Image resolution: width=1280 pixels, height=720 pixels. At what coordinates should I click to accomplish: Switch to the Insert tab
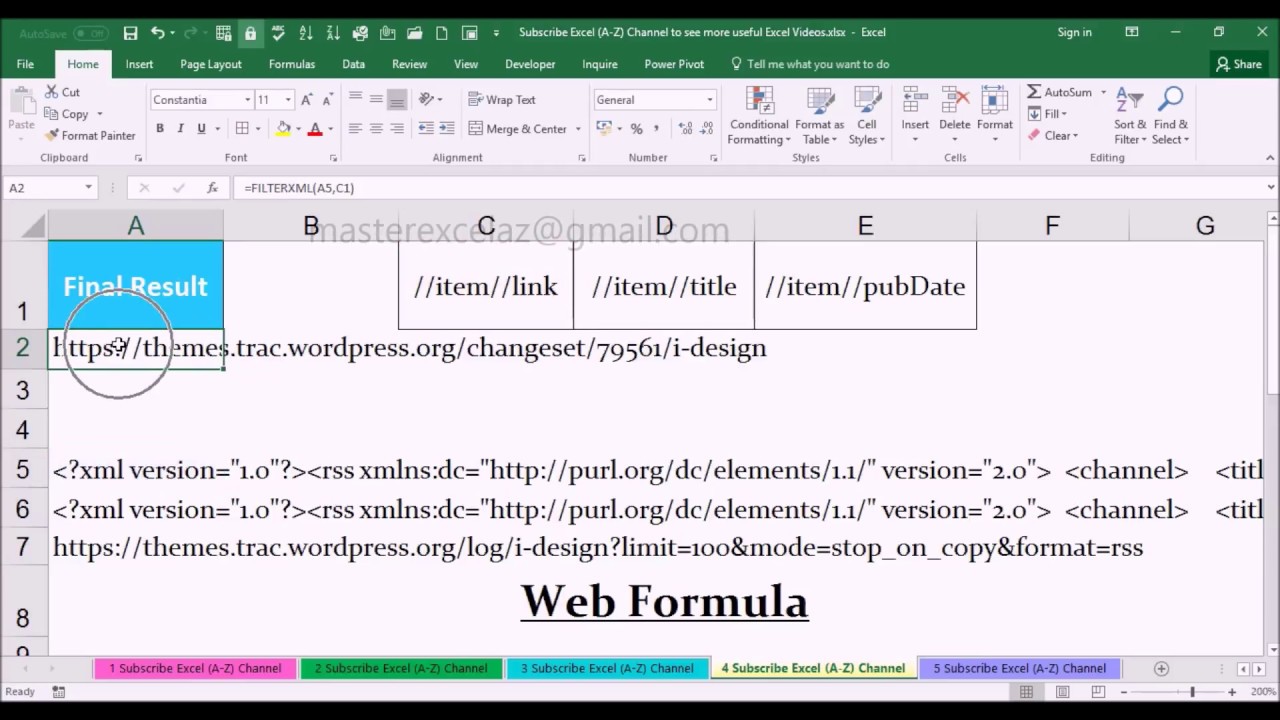pos(139,64)
